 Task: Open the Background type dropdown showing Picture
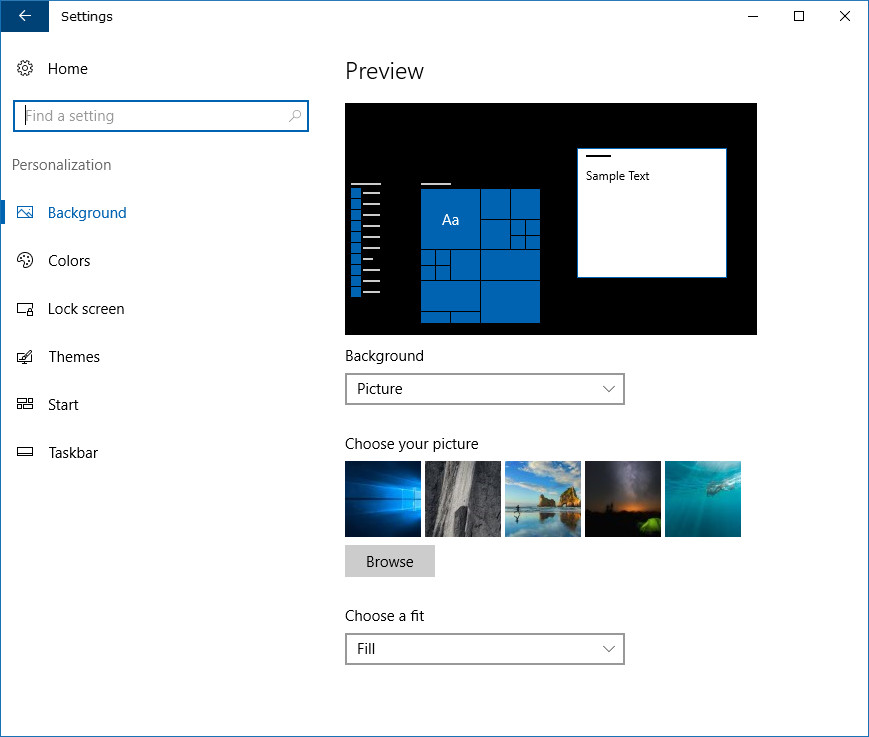tap(484, 389)
